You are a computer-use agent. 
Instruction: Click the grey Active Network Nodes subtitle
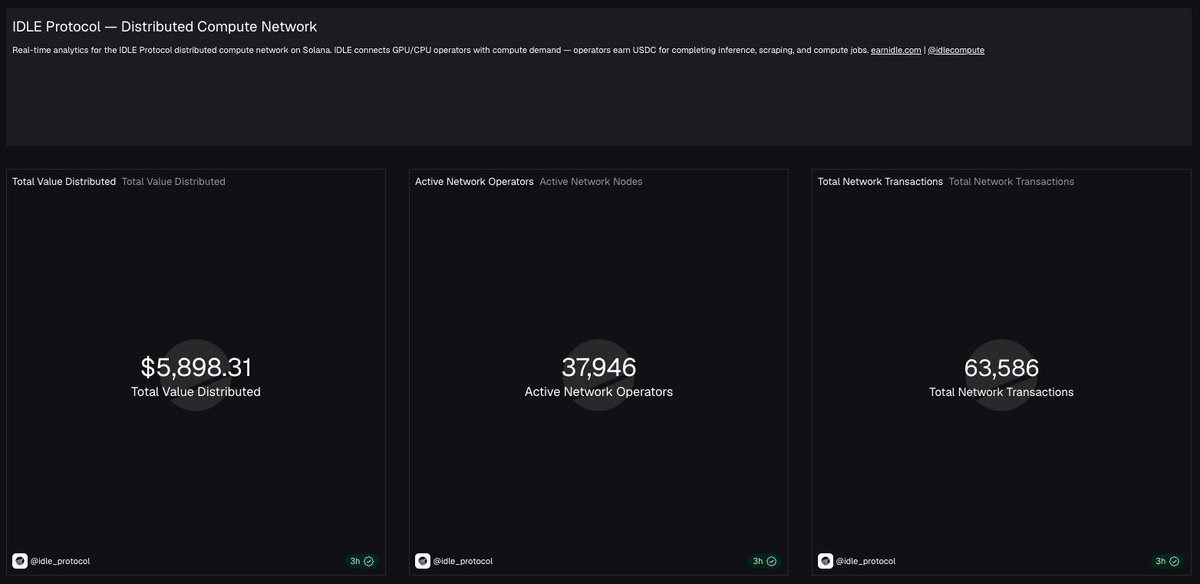591,182
